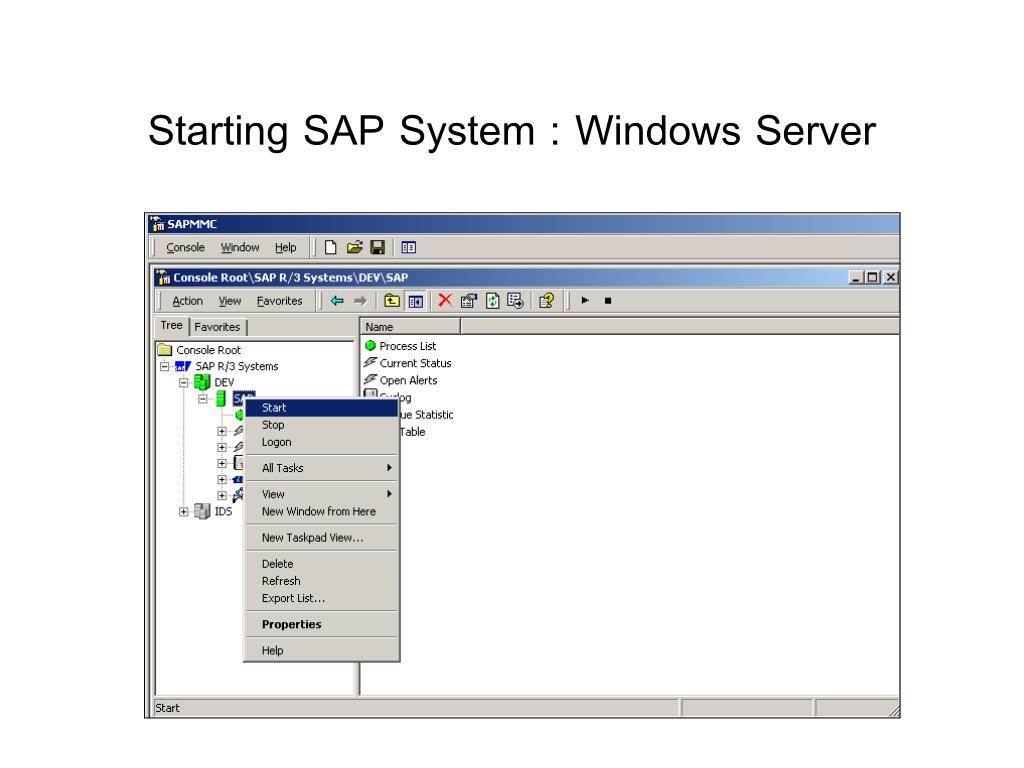
Task: Select Export List... in the context menu
Action: pos(321,598)
